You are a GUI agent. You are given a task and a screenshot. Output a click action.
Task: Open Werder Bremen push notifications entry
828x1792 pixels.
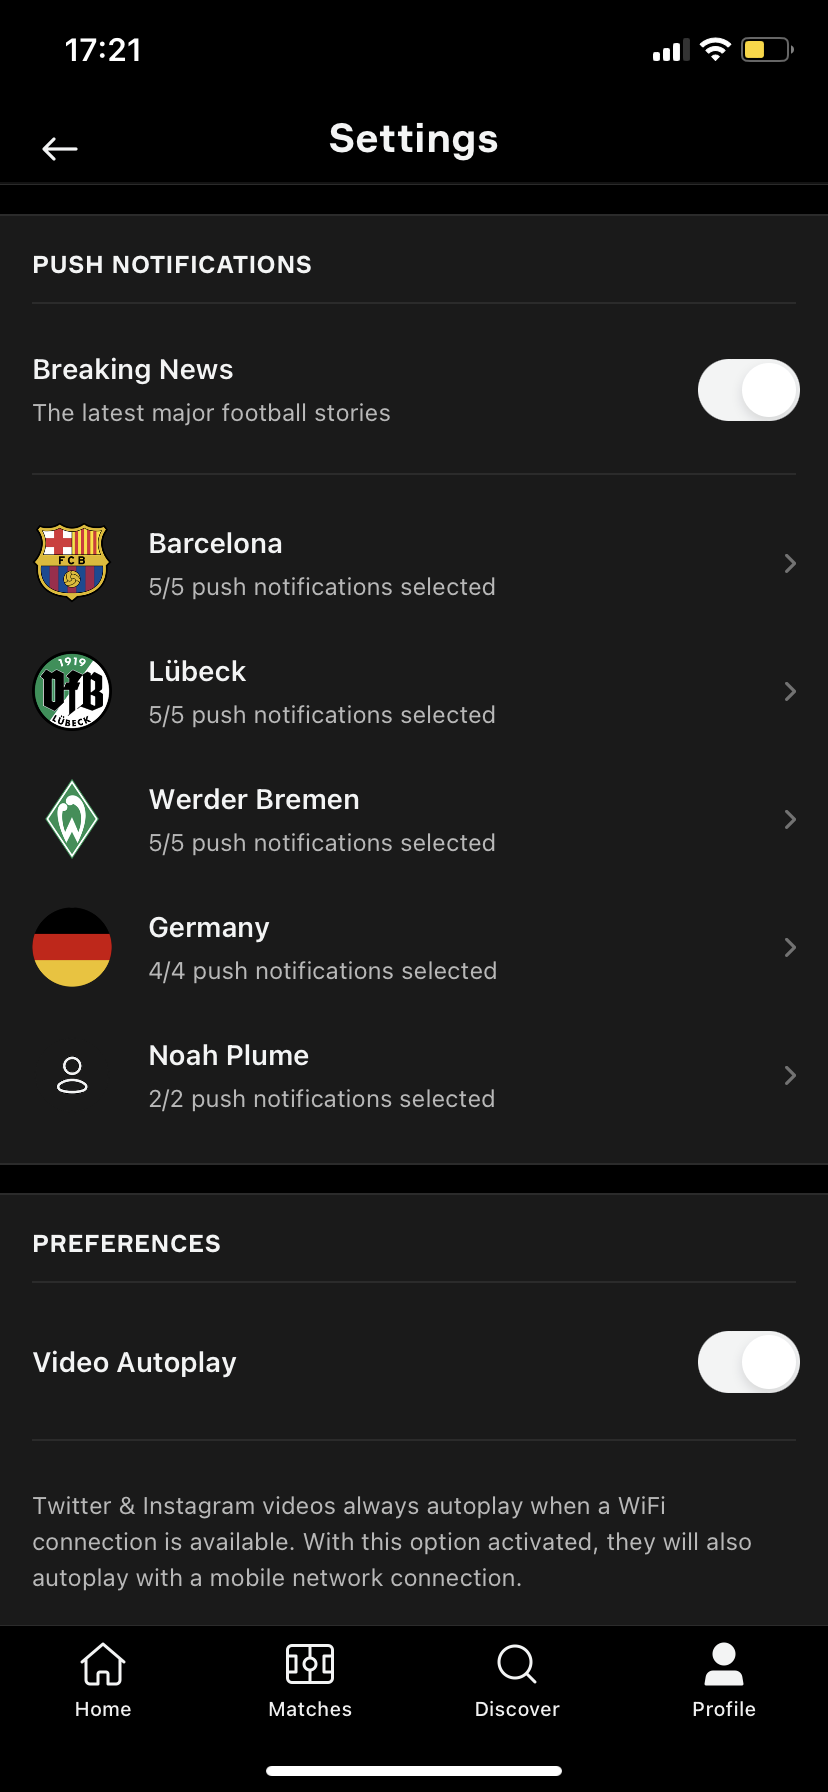click(414, 819)
